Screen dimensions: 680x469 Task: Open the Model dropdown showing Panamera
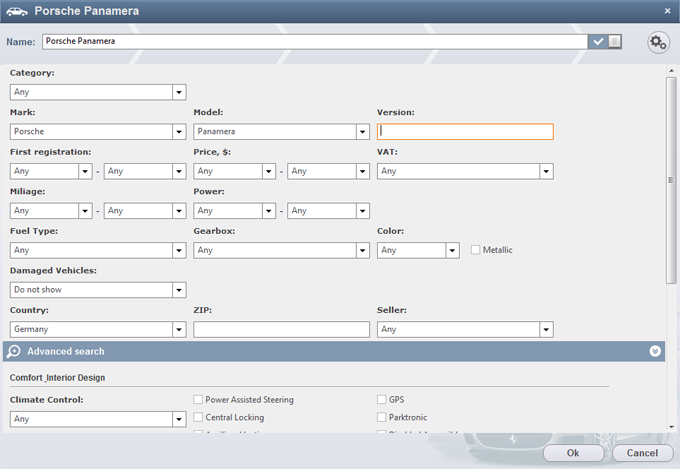281,131
